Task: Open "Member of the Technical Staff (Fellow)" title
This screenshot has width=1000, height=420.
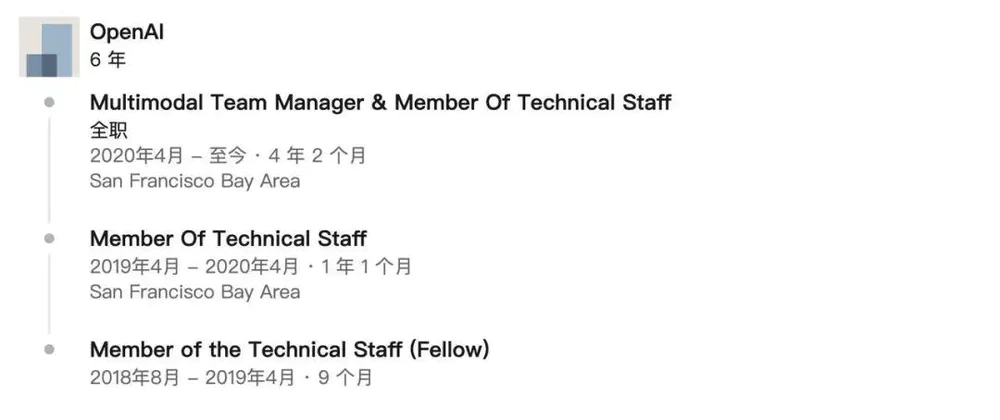Action: tap(289, 350)
